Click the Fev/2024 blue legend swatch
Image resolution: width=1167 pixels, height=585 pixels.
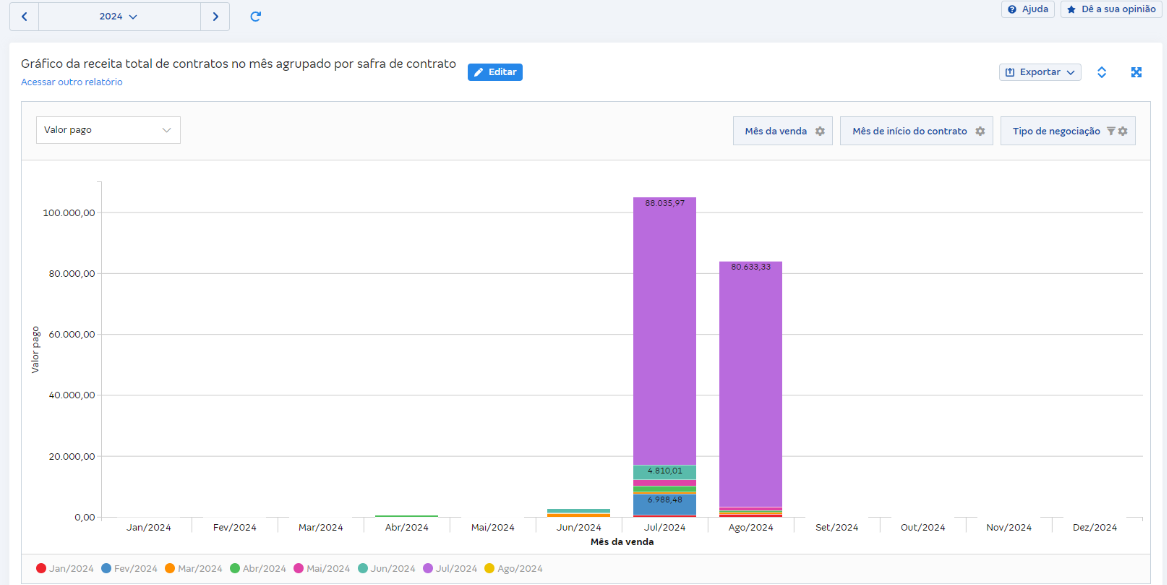pyautogui.click(x=106, y=568)
